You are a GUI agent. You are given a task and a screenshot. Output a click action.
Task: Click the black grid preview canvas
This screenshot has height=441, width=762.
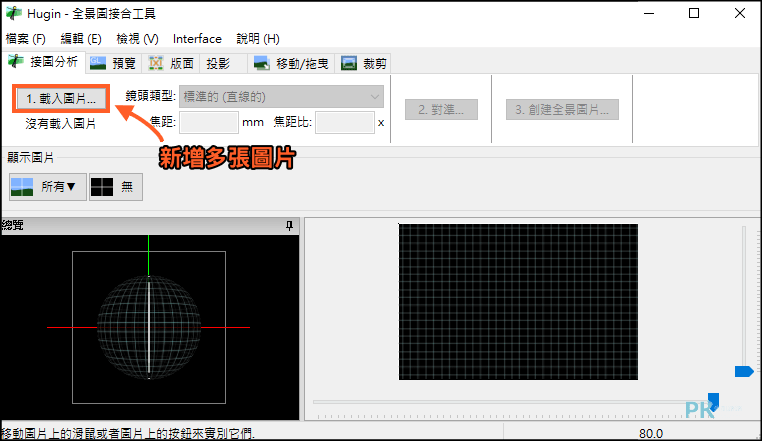518,301
